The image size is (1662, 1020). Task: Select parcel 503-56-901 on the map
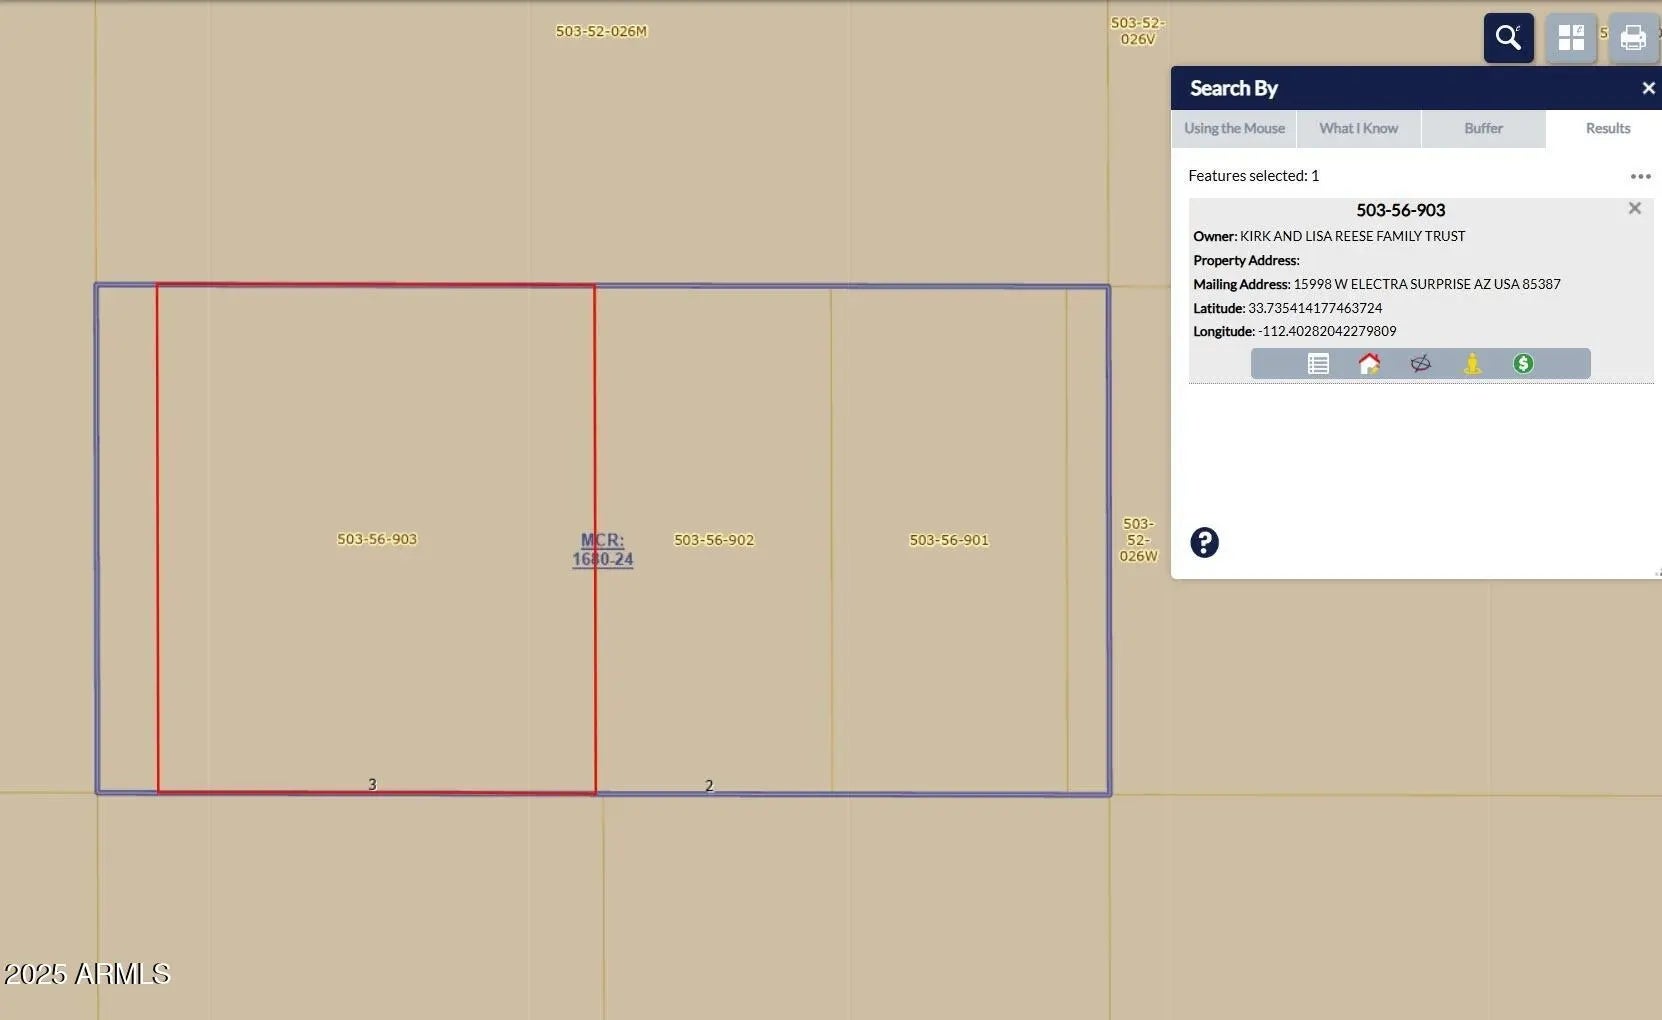pos(948,540)
